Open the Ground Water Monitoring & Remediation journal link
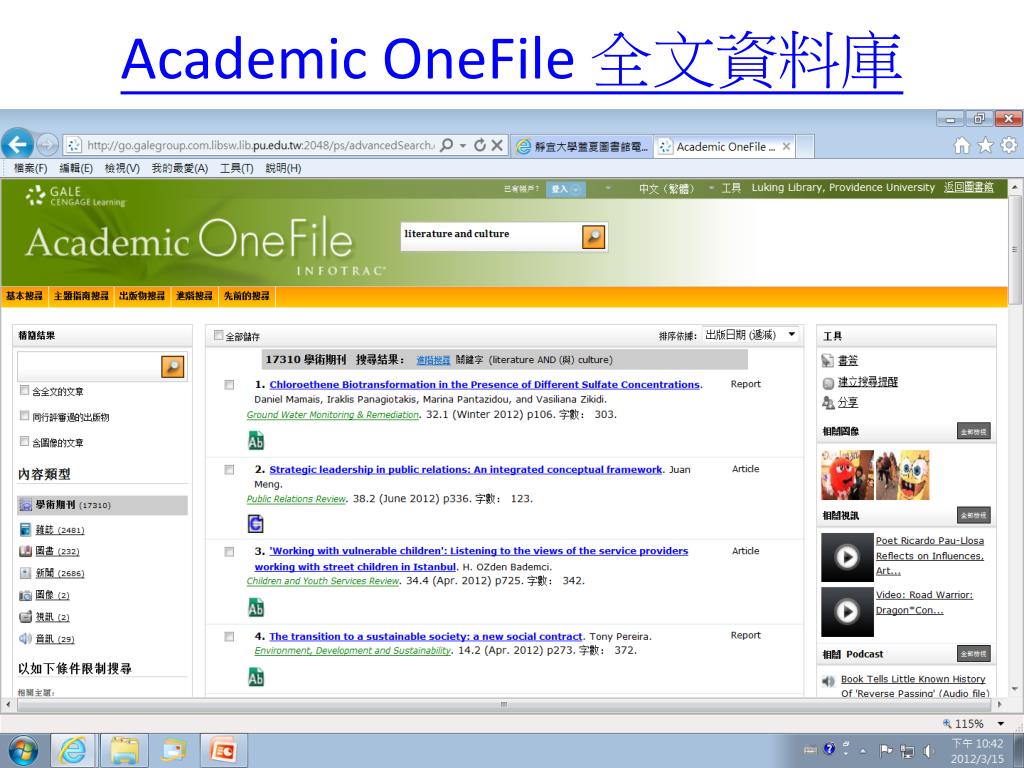The height and width of the screenshot is (768, 1024). click(332, 415)
